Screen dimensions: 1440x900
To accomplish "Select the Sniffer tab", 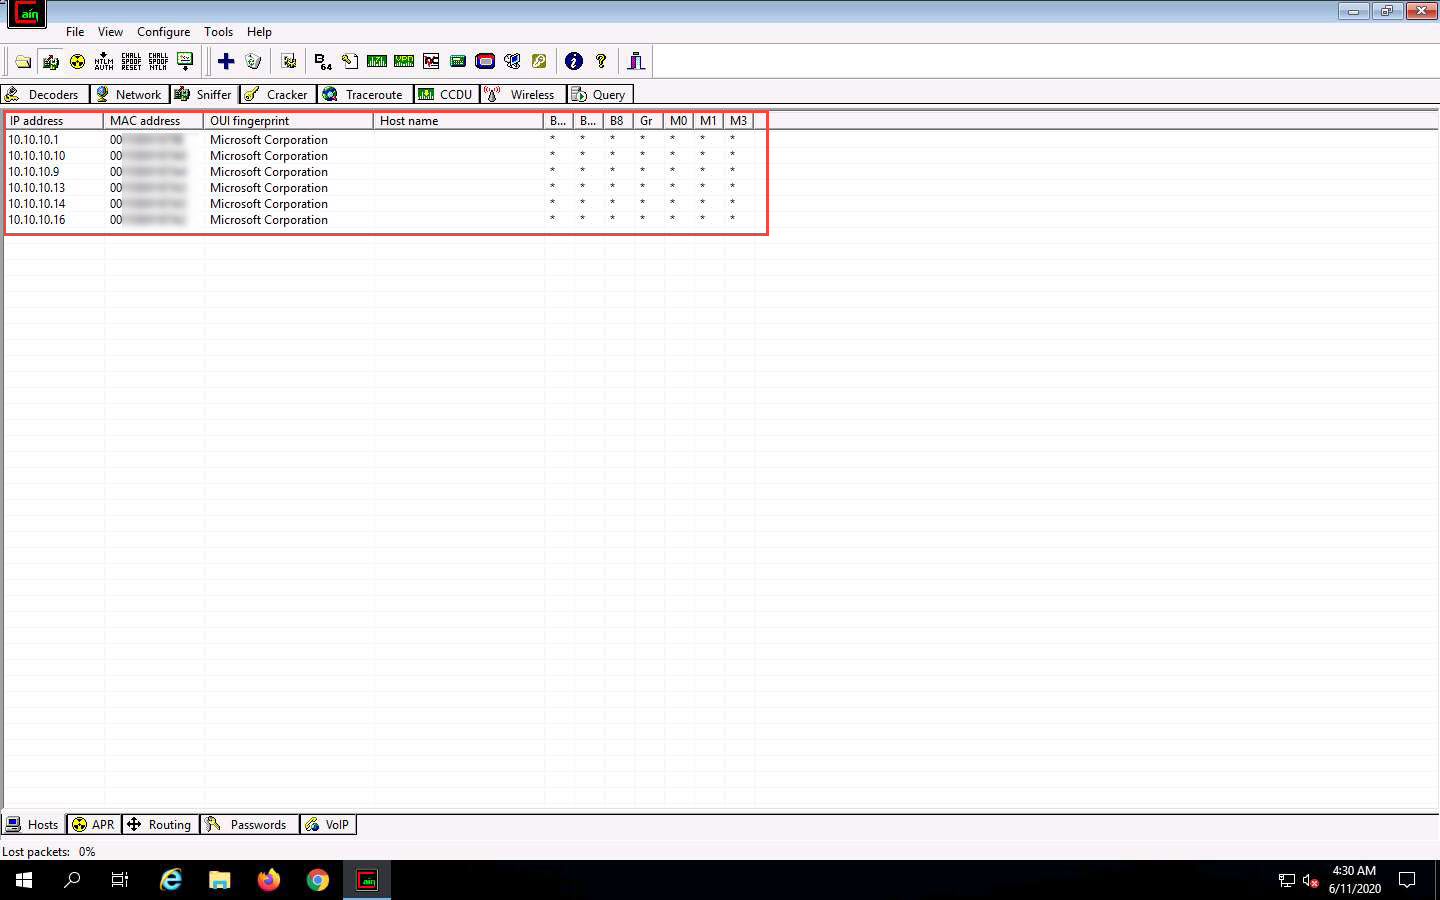I will coord(205,94).
